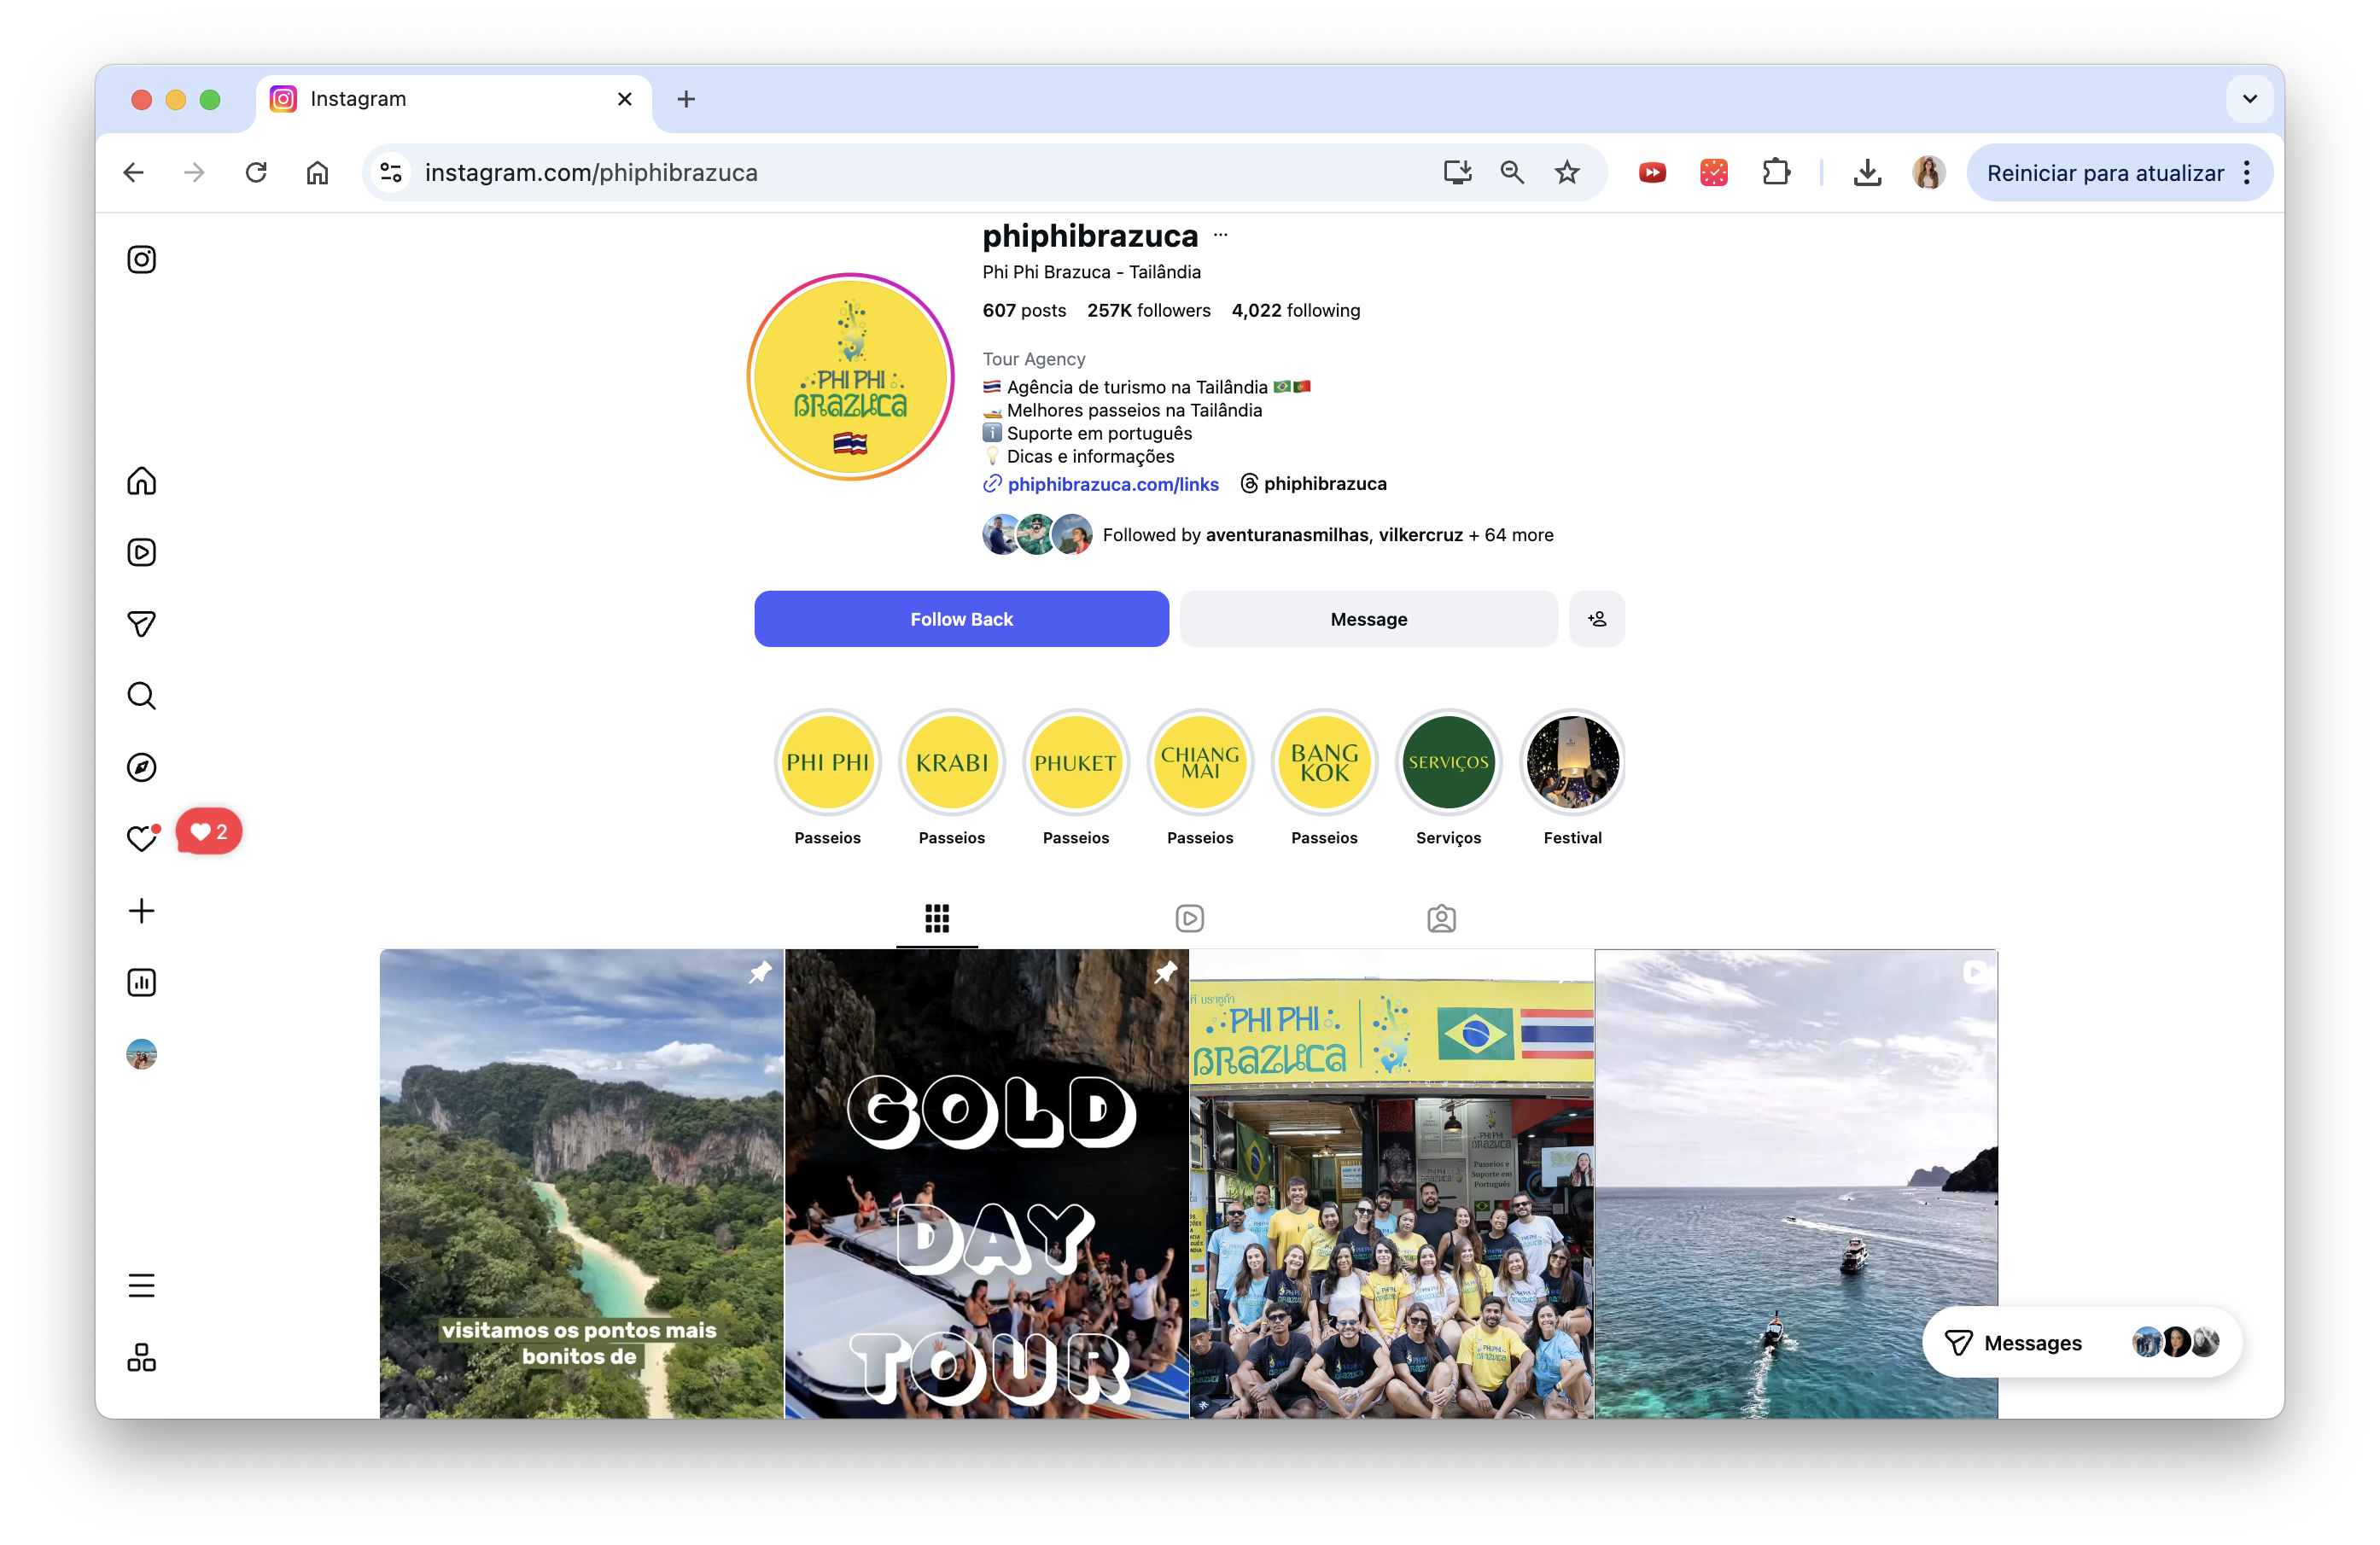This screenshot has height=1545, width=2380.
Task: Click the Search magnifier in the sidebar
Action: pyautogui.click(x=141, y=696)
